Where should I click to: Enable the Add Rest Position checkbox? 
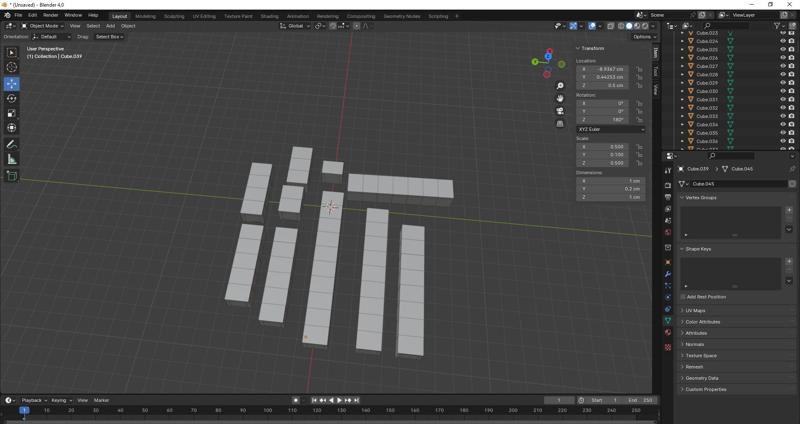click(684, 297)
